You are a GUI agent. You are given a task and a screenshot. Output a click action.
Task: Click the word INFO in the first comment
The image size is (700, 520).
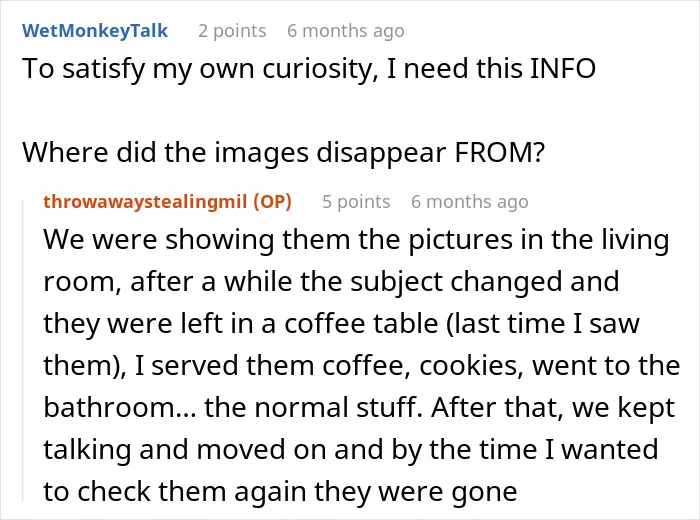tap(562, 69)
